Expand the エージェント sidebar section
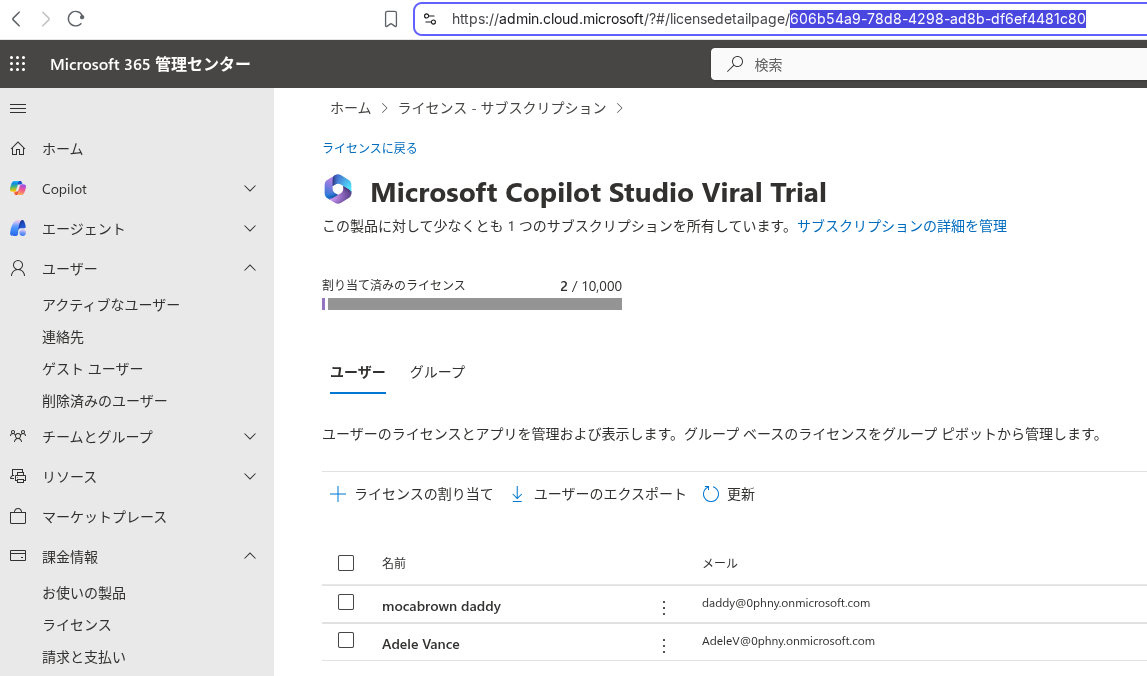The width and height of the screenshot is (1147, 676). tap(250, 228)
